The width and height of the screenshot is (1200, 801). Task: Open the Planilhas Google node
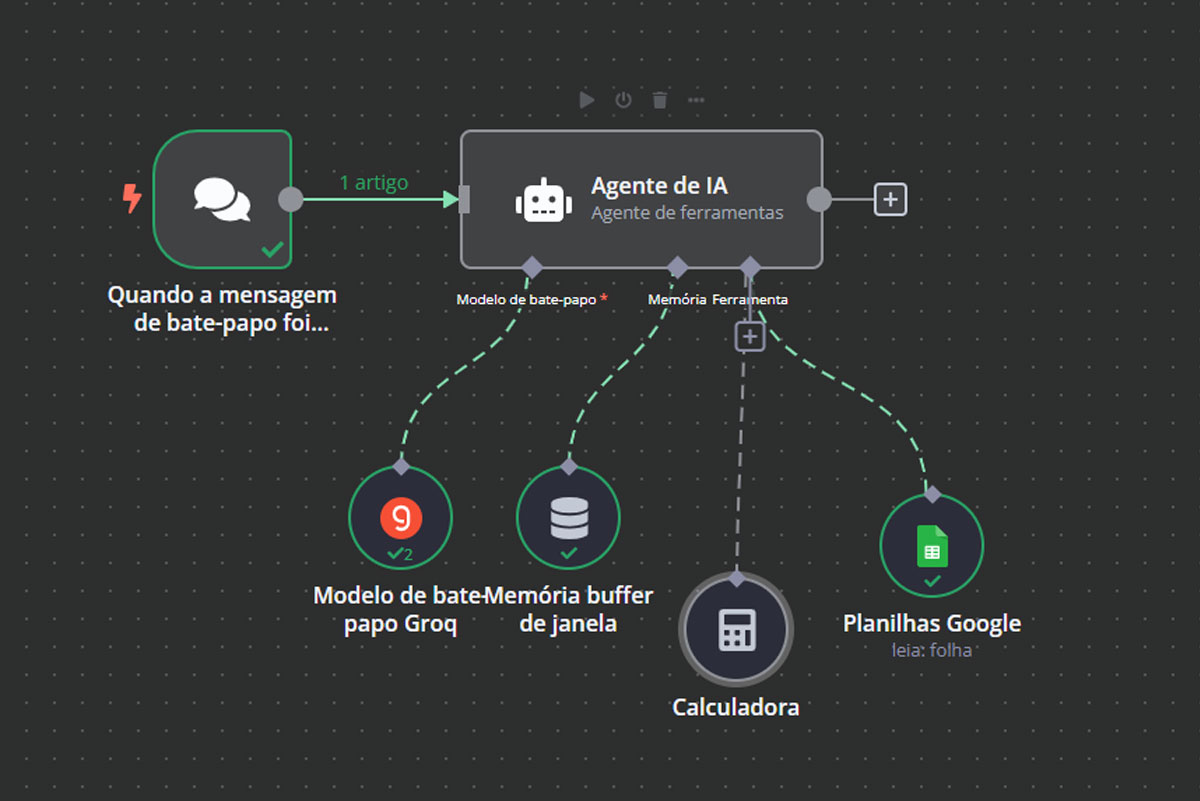[931, 545]
